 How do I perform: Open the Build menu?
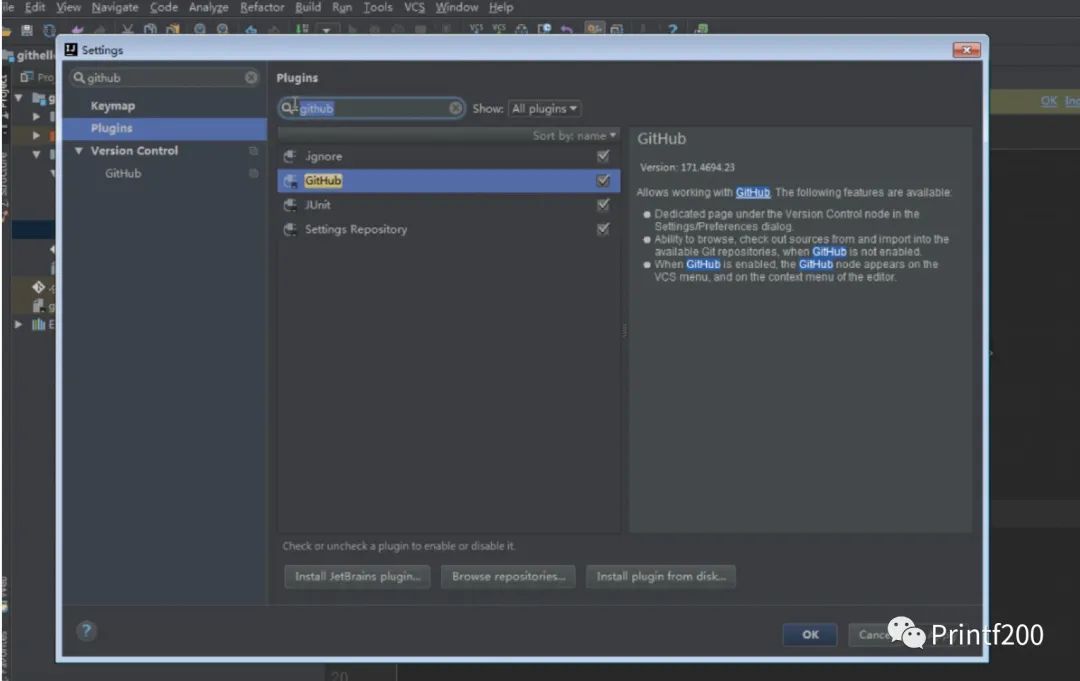point(308,8)
